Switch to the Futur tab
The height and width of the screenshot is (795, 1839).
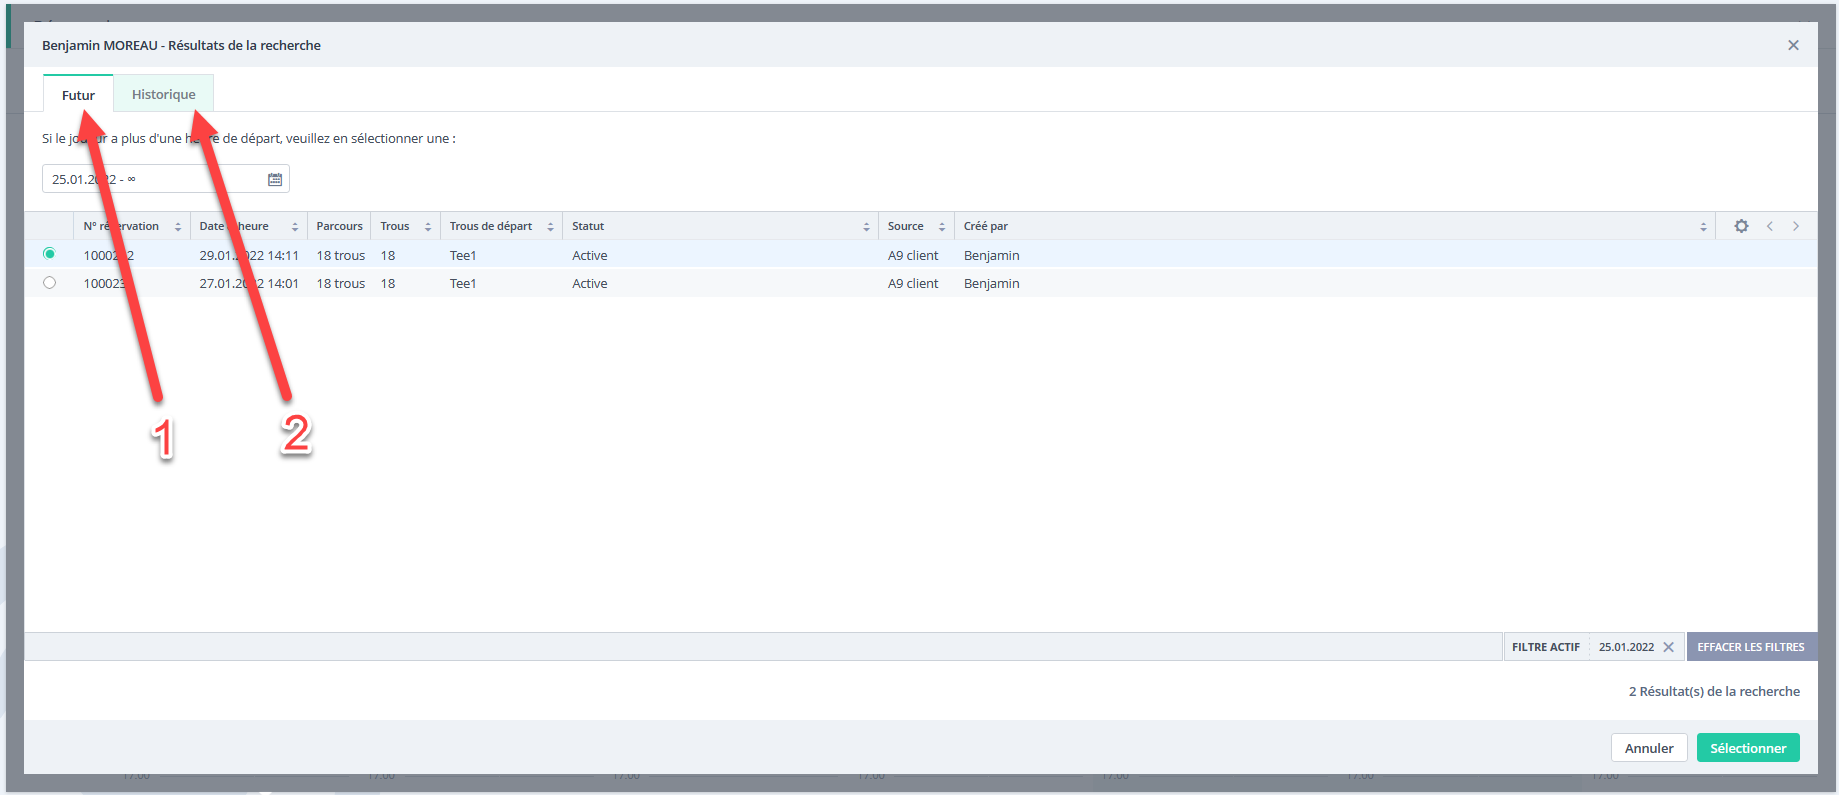pos(78,94)
